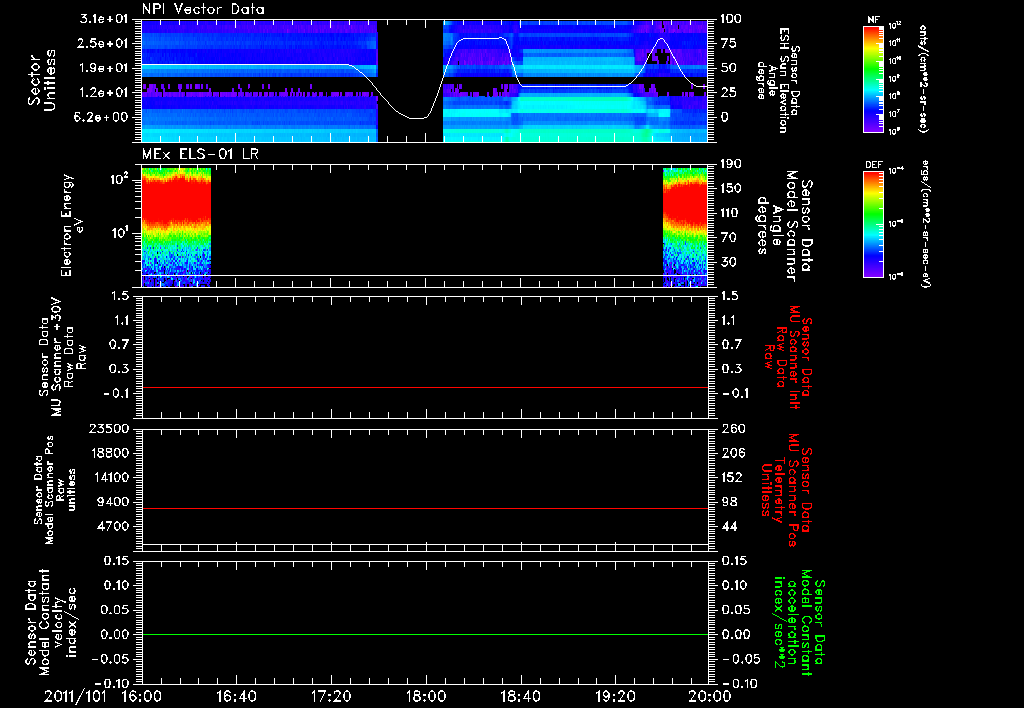The width and height of the screenshot is (1024, 708).
Task: Click the 4700 scanner position tick
Action: (x=112, y=526)
